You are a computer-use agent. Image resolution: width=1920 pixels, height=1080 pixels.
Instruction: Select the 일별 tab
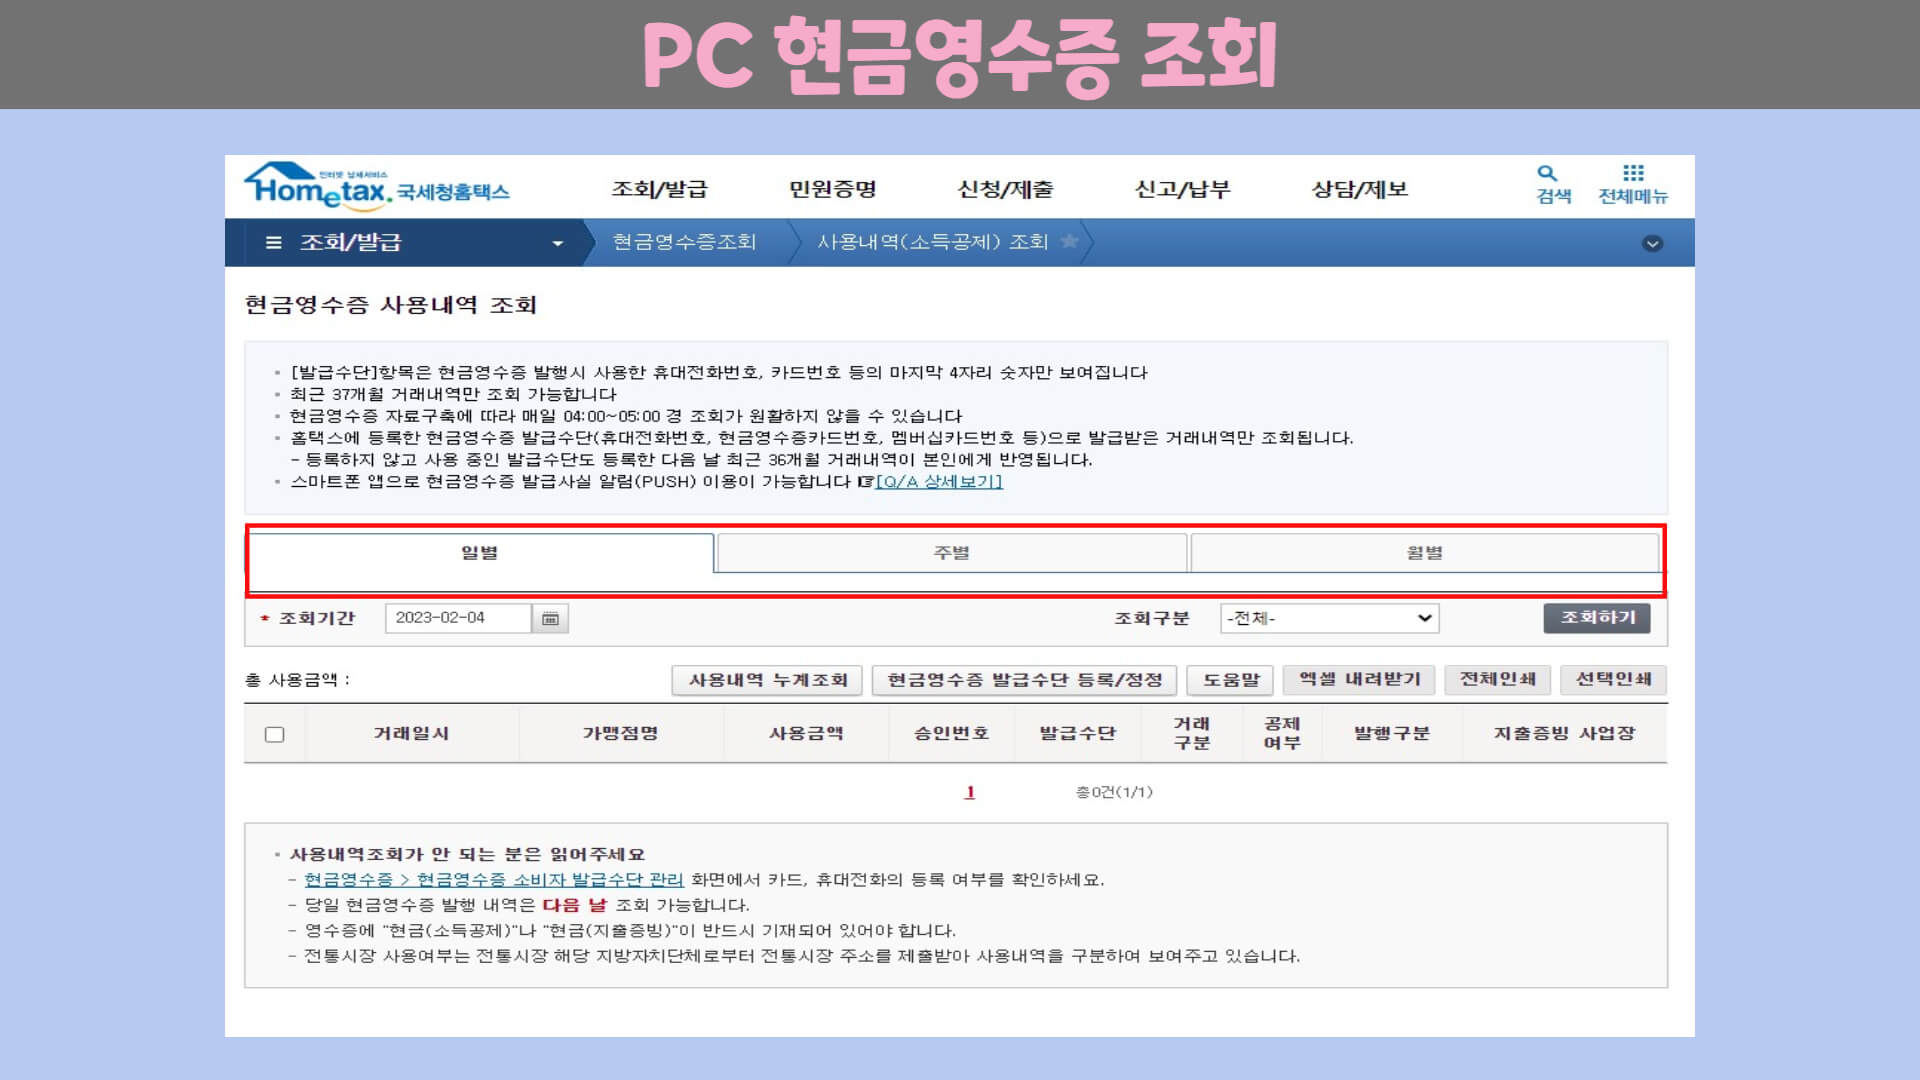[x=480, y=553]
